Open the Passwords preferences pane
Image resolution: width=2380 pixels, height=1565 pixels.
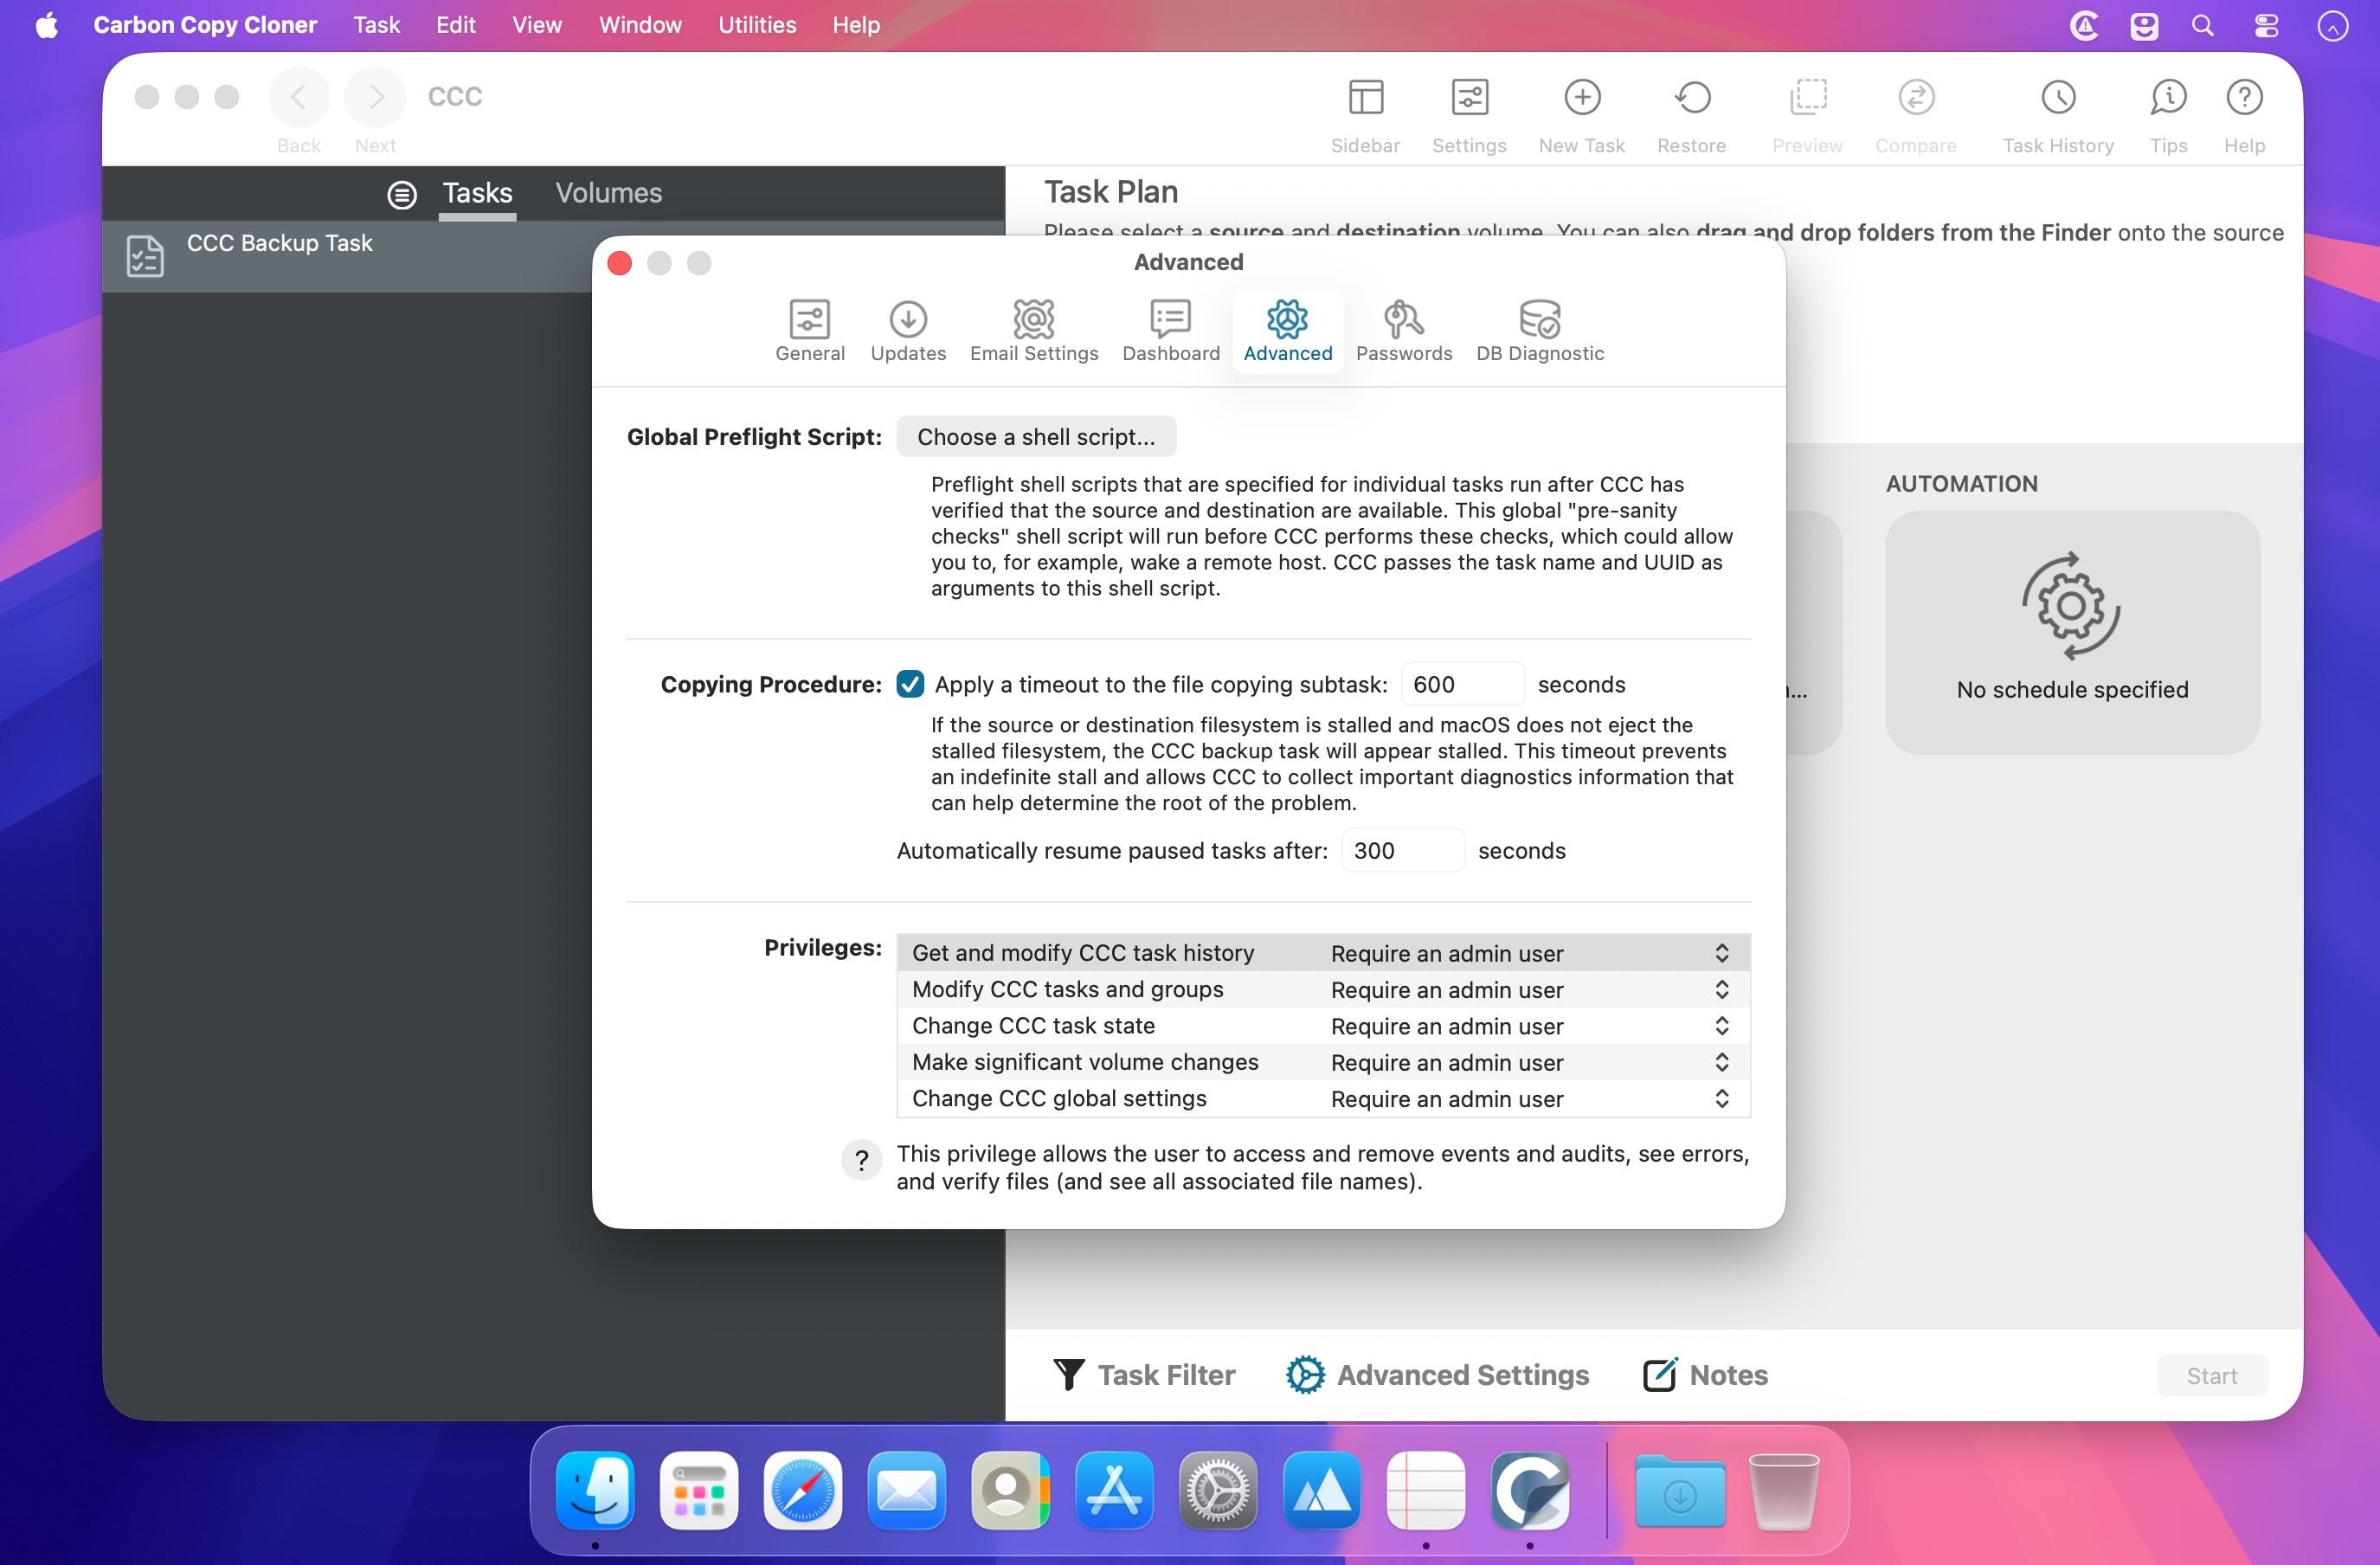1403,330
